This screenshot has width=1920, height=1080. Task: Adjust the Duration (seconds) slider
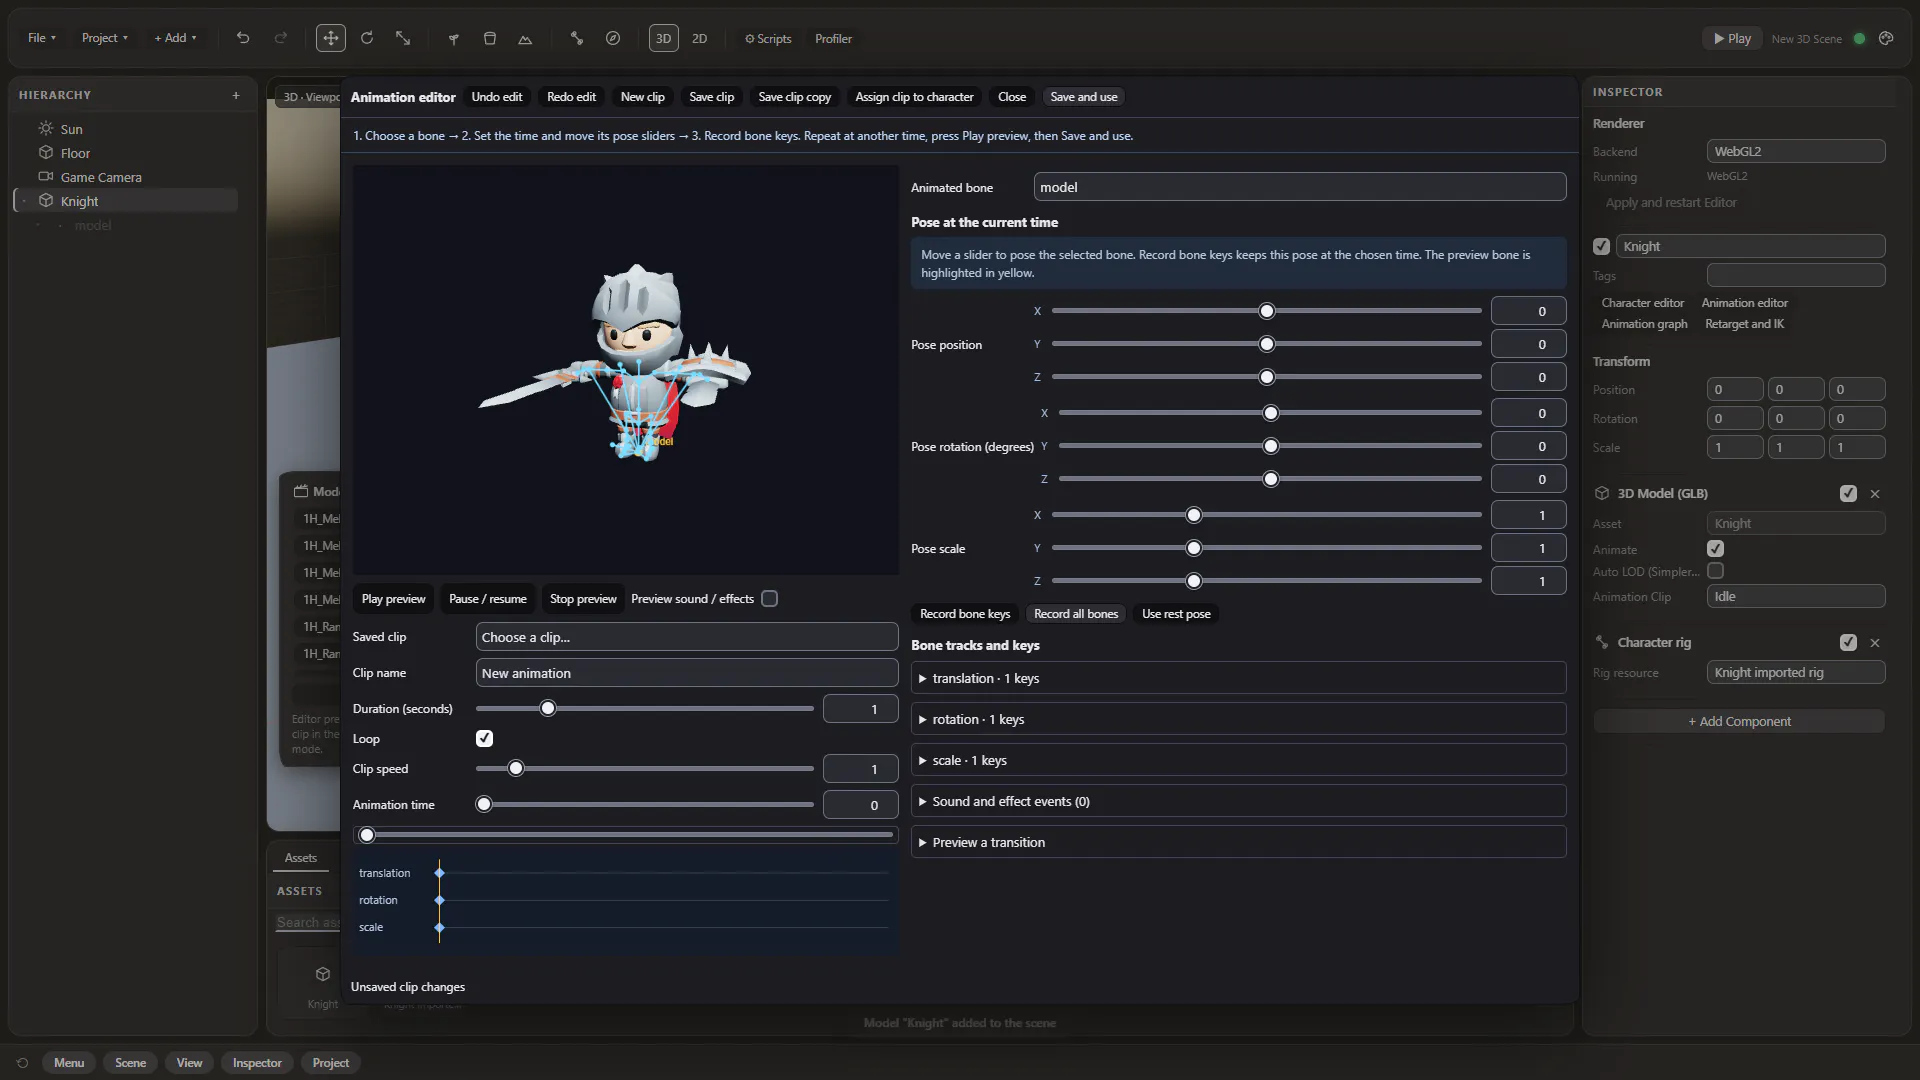[645, 708]
